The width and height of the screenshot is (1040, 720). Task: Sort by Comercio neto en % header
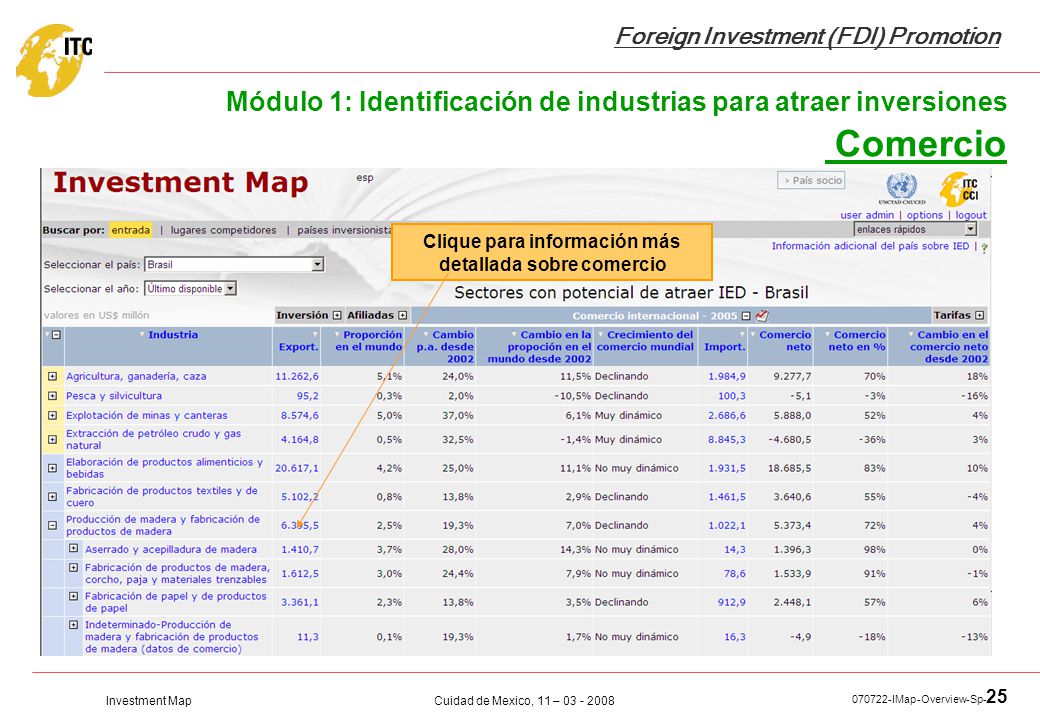857,341
